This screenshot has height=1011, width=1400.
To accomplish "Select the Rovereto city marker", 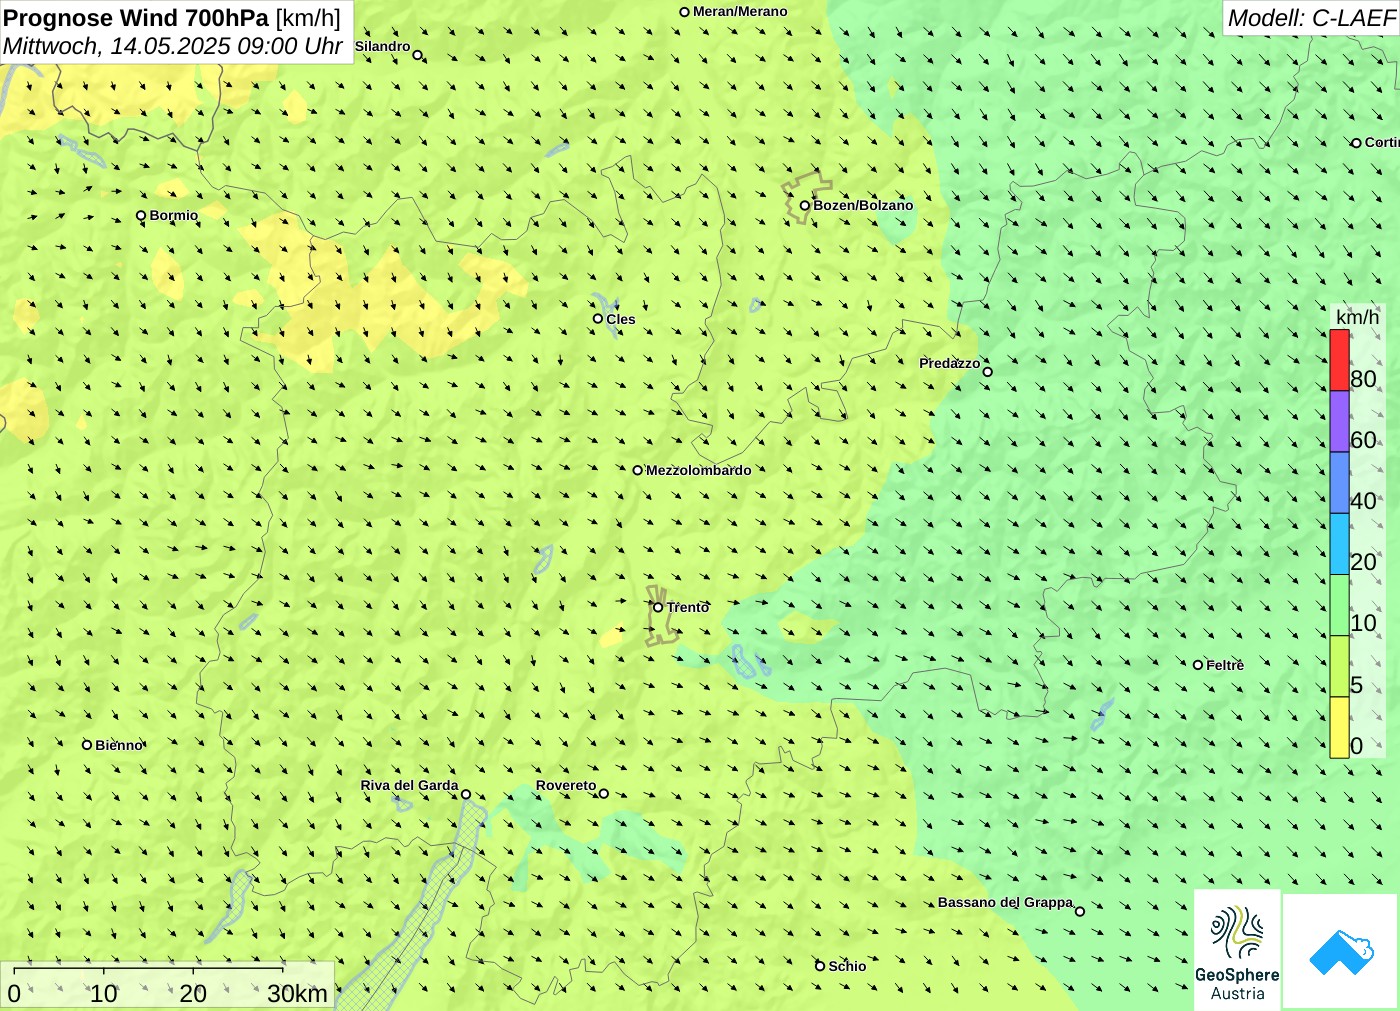I will 604,794.
